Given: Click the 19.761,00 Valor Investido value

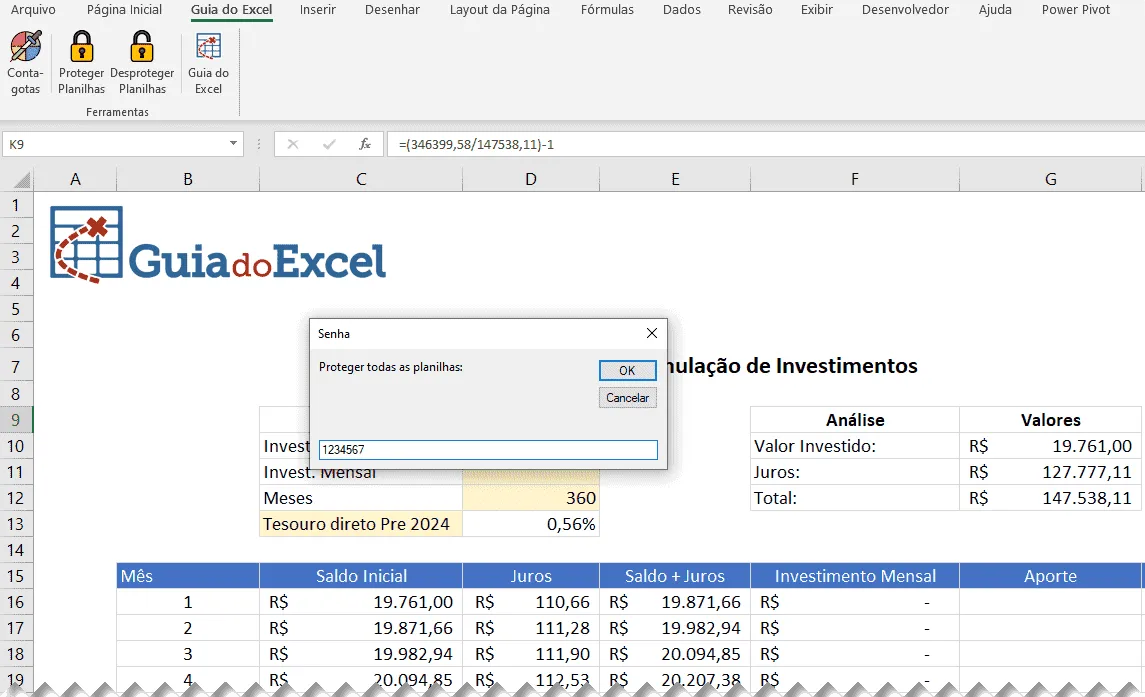Looking at the screenshot, I should point(1051,446).
